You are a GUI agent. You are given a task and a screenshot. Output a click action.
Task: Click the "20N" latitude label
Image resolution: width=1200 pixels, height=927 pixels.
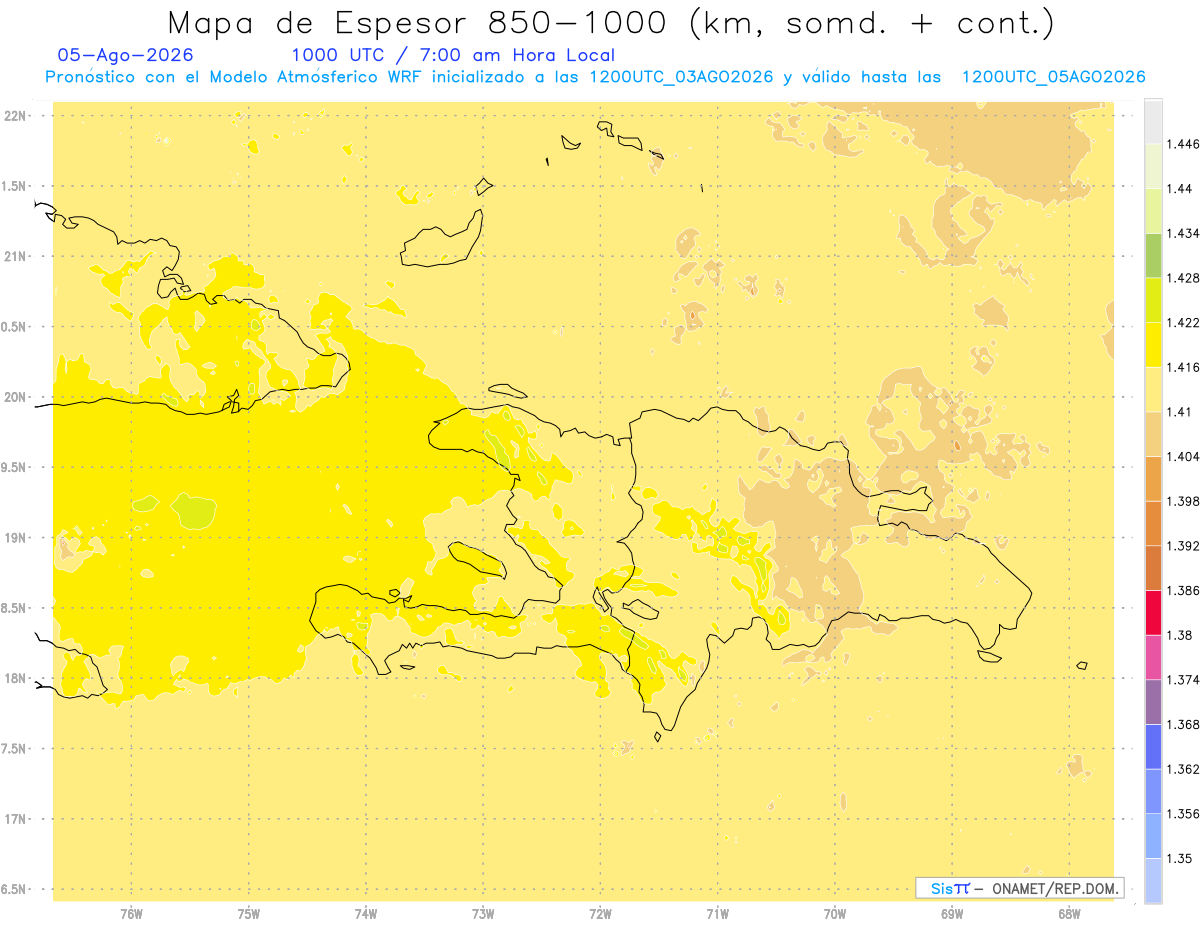[15, 397]
